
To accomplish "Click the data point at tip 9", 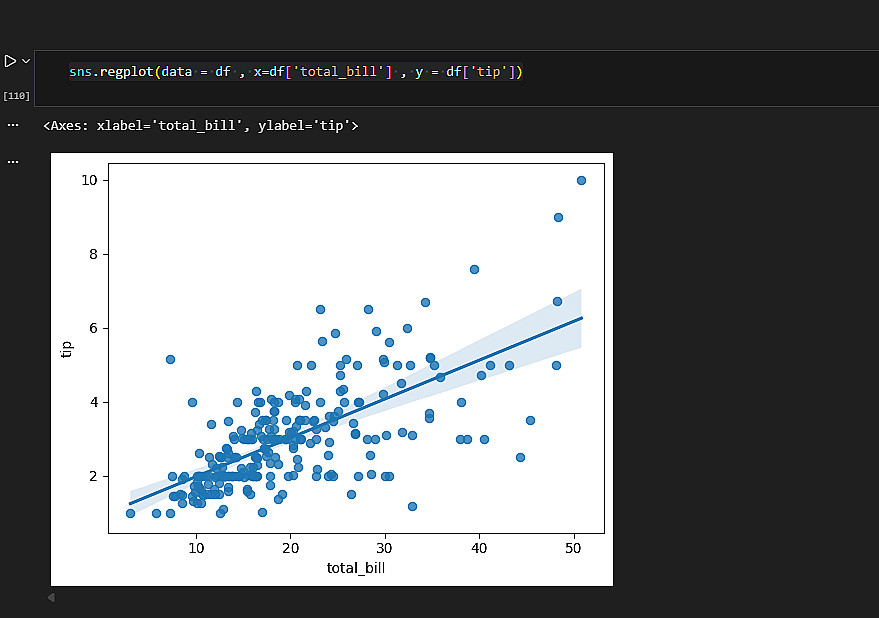I will coord(558,217).
